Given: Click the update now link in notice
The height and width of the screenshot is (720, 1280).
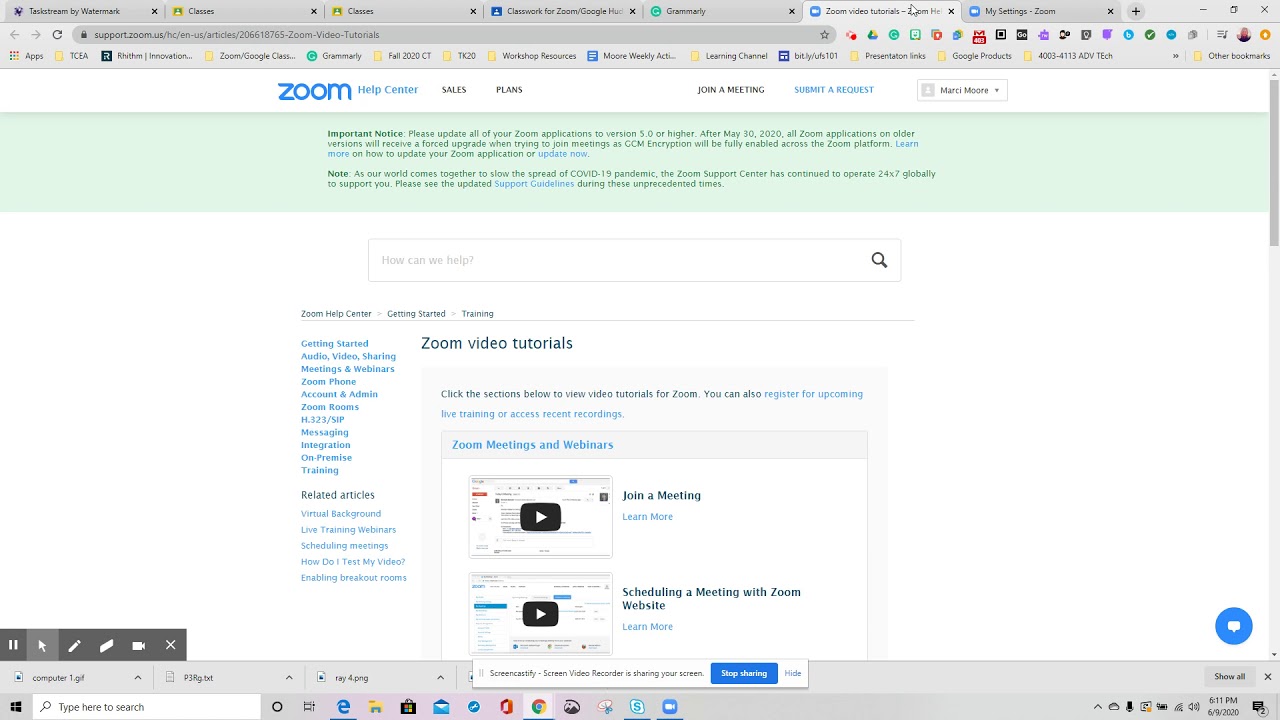Looking at the screenshot, I should point(562,154).
